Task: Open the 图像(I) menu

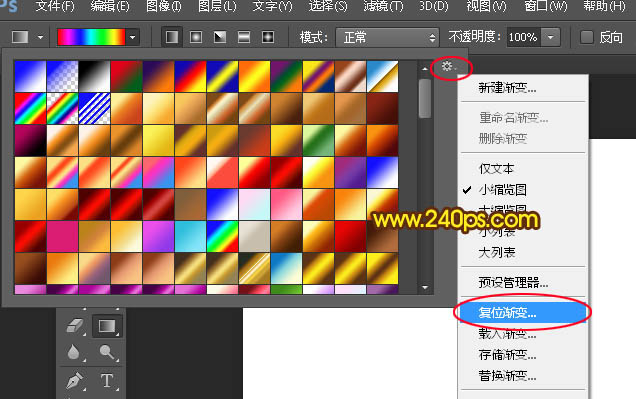Action: [x=163, y=6]
